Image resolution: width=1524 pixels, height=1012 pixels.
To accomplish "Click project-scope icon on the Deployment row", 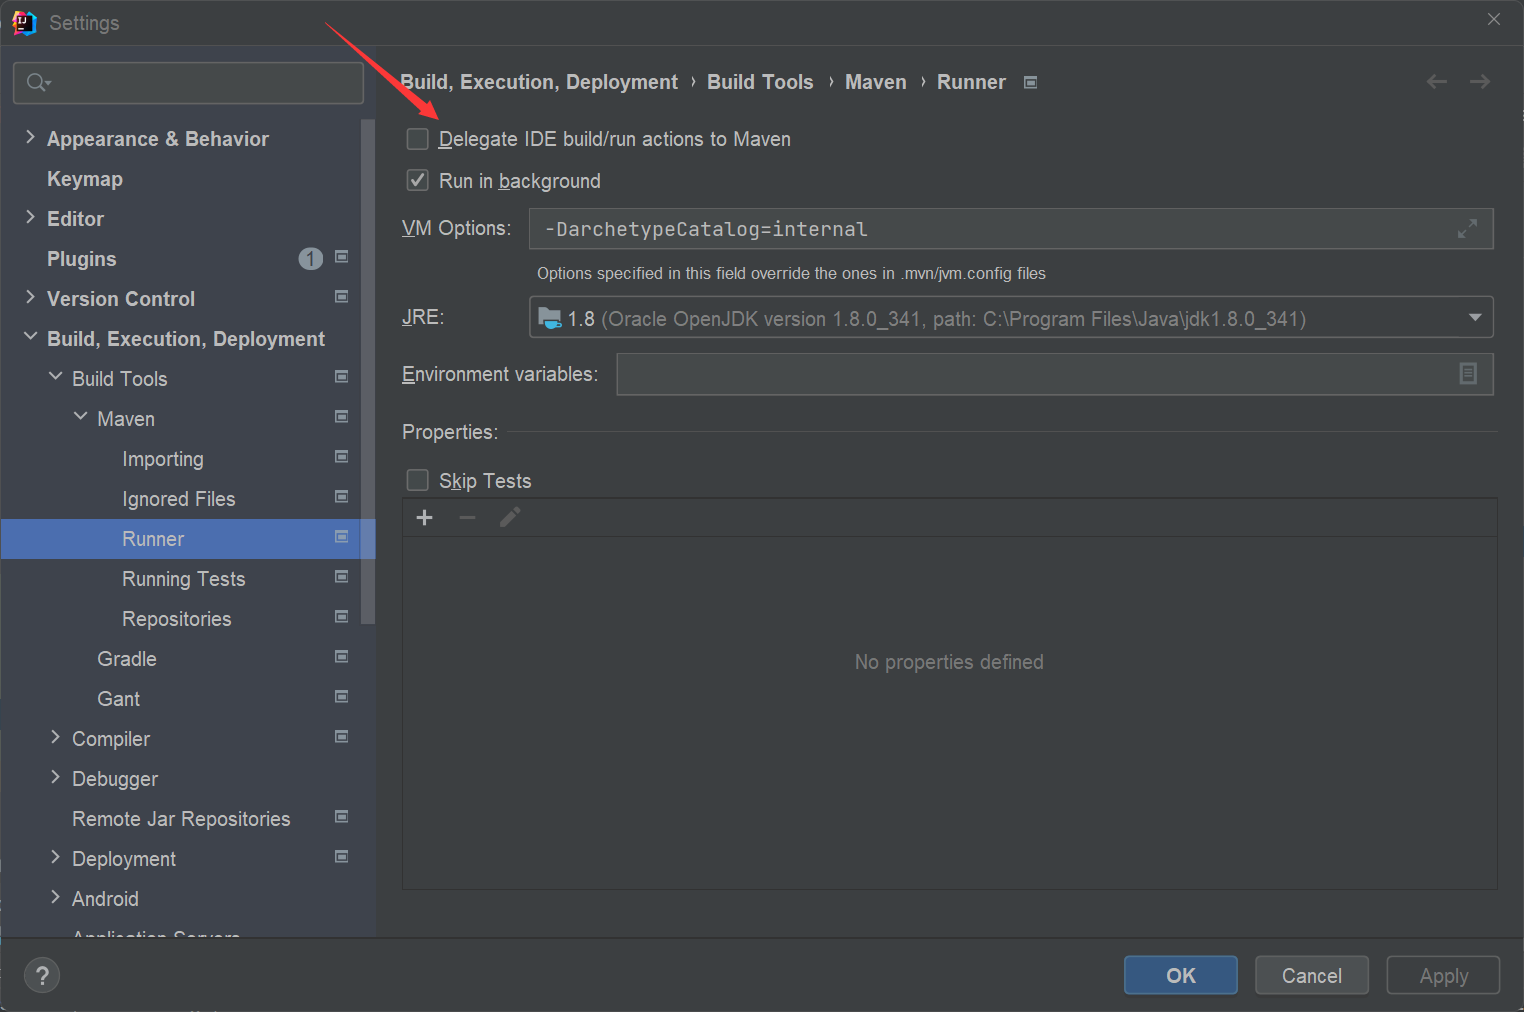I will coord(342,857).
